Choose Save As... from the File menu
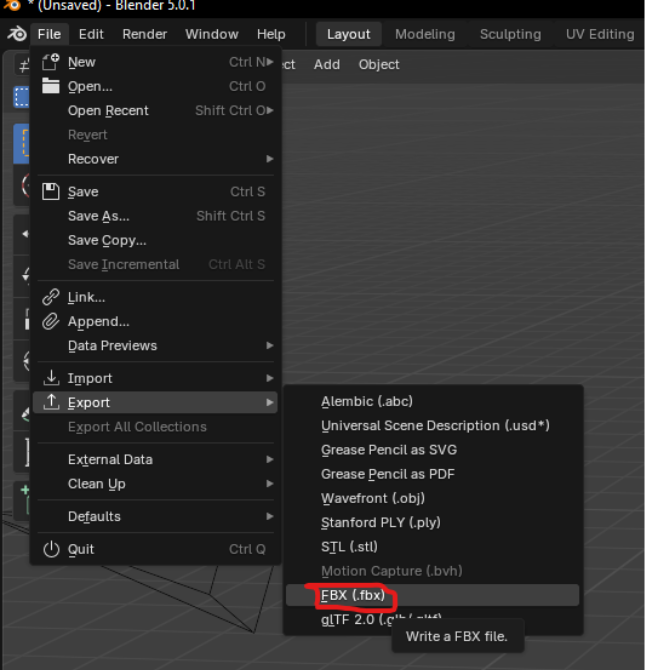 [x=156, y=216]
